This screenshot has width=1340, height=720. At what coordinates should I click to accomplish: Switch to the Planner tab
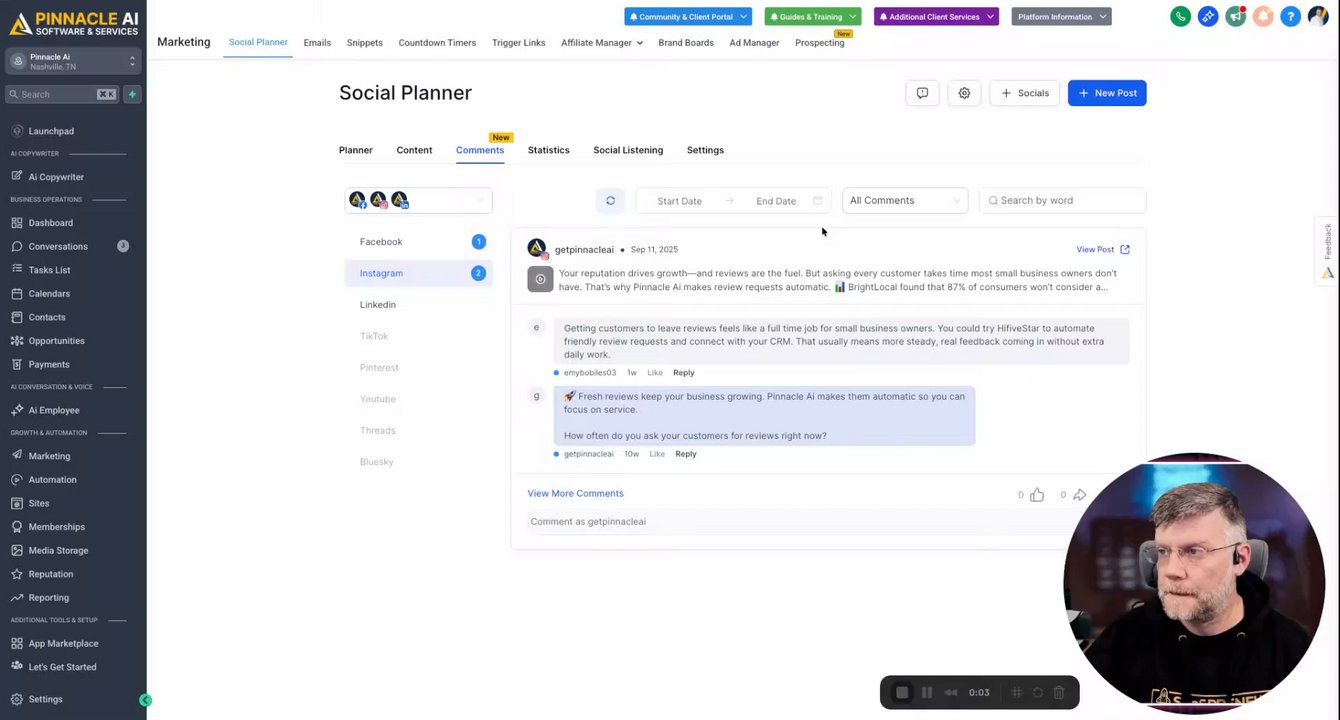pyautogui.click(x=355, y=150)
